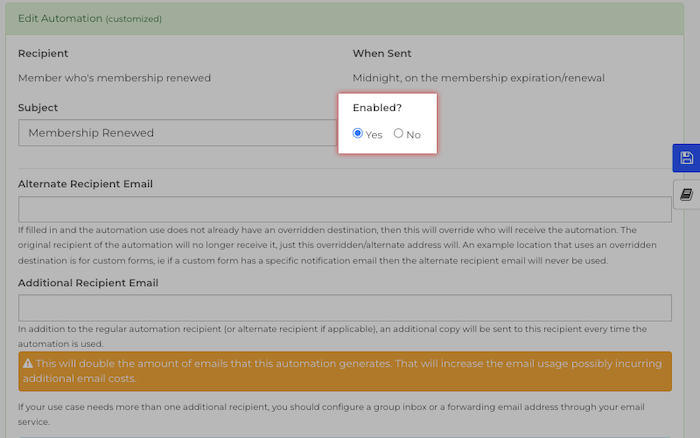The image size is (700, 438).
Task: Click the 'Midnight, on the membership expiration/renewal' text
Action: point(478,78)
